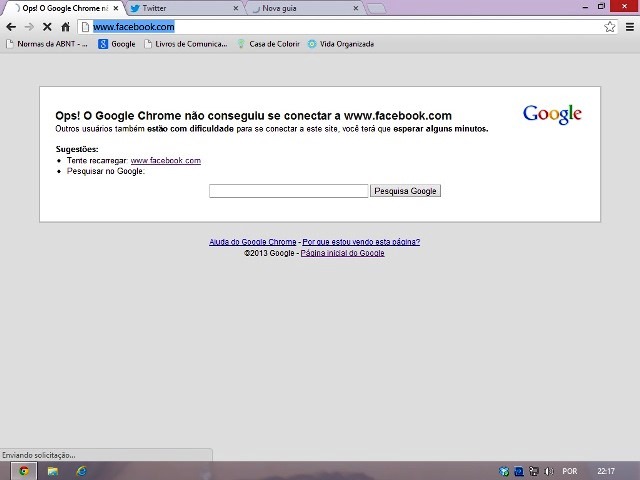Image resolution: width=640 pixels, height=480 pixels.
Task: Click the Twitter bird favicon on the tab
Action: pyautogui.click(x=134, y=8)
